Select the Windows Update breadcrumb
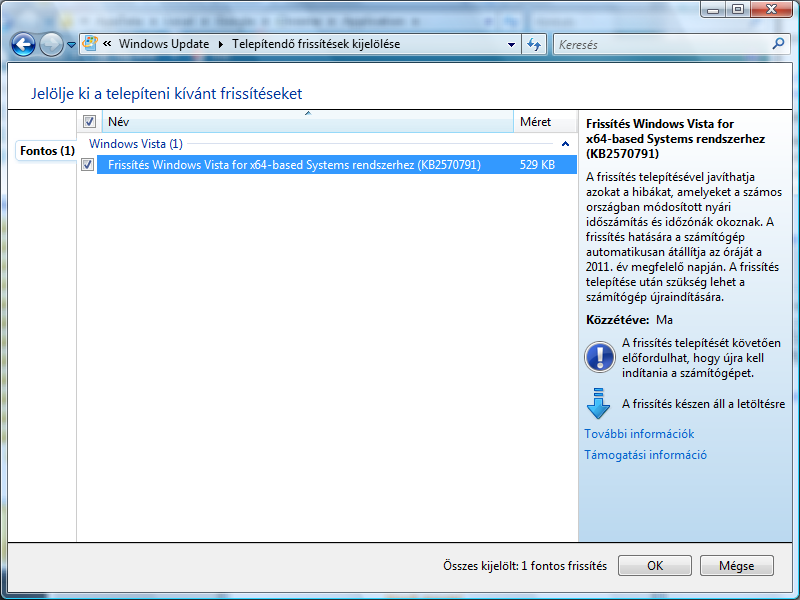800x600 pixels. point(164,44)
